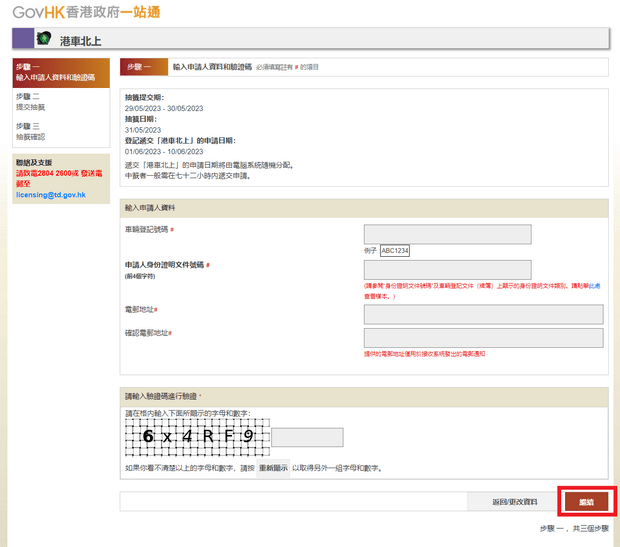
Task: Focus the applicant identity document number field
Action: coord(447,270)
